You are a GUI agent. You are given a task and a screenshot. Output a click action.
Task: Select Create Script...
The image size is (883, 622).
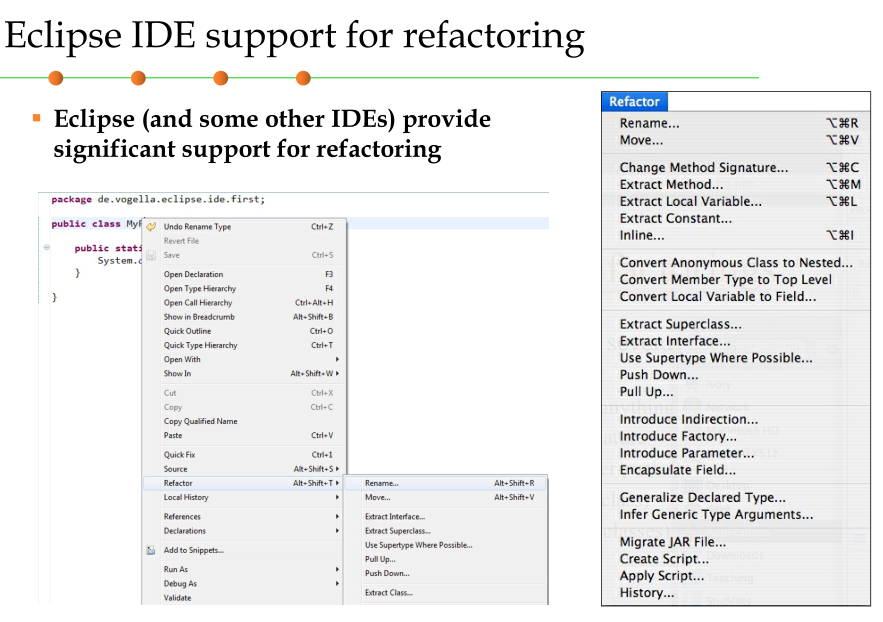pyautogui.click(x=736, y=559)
